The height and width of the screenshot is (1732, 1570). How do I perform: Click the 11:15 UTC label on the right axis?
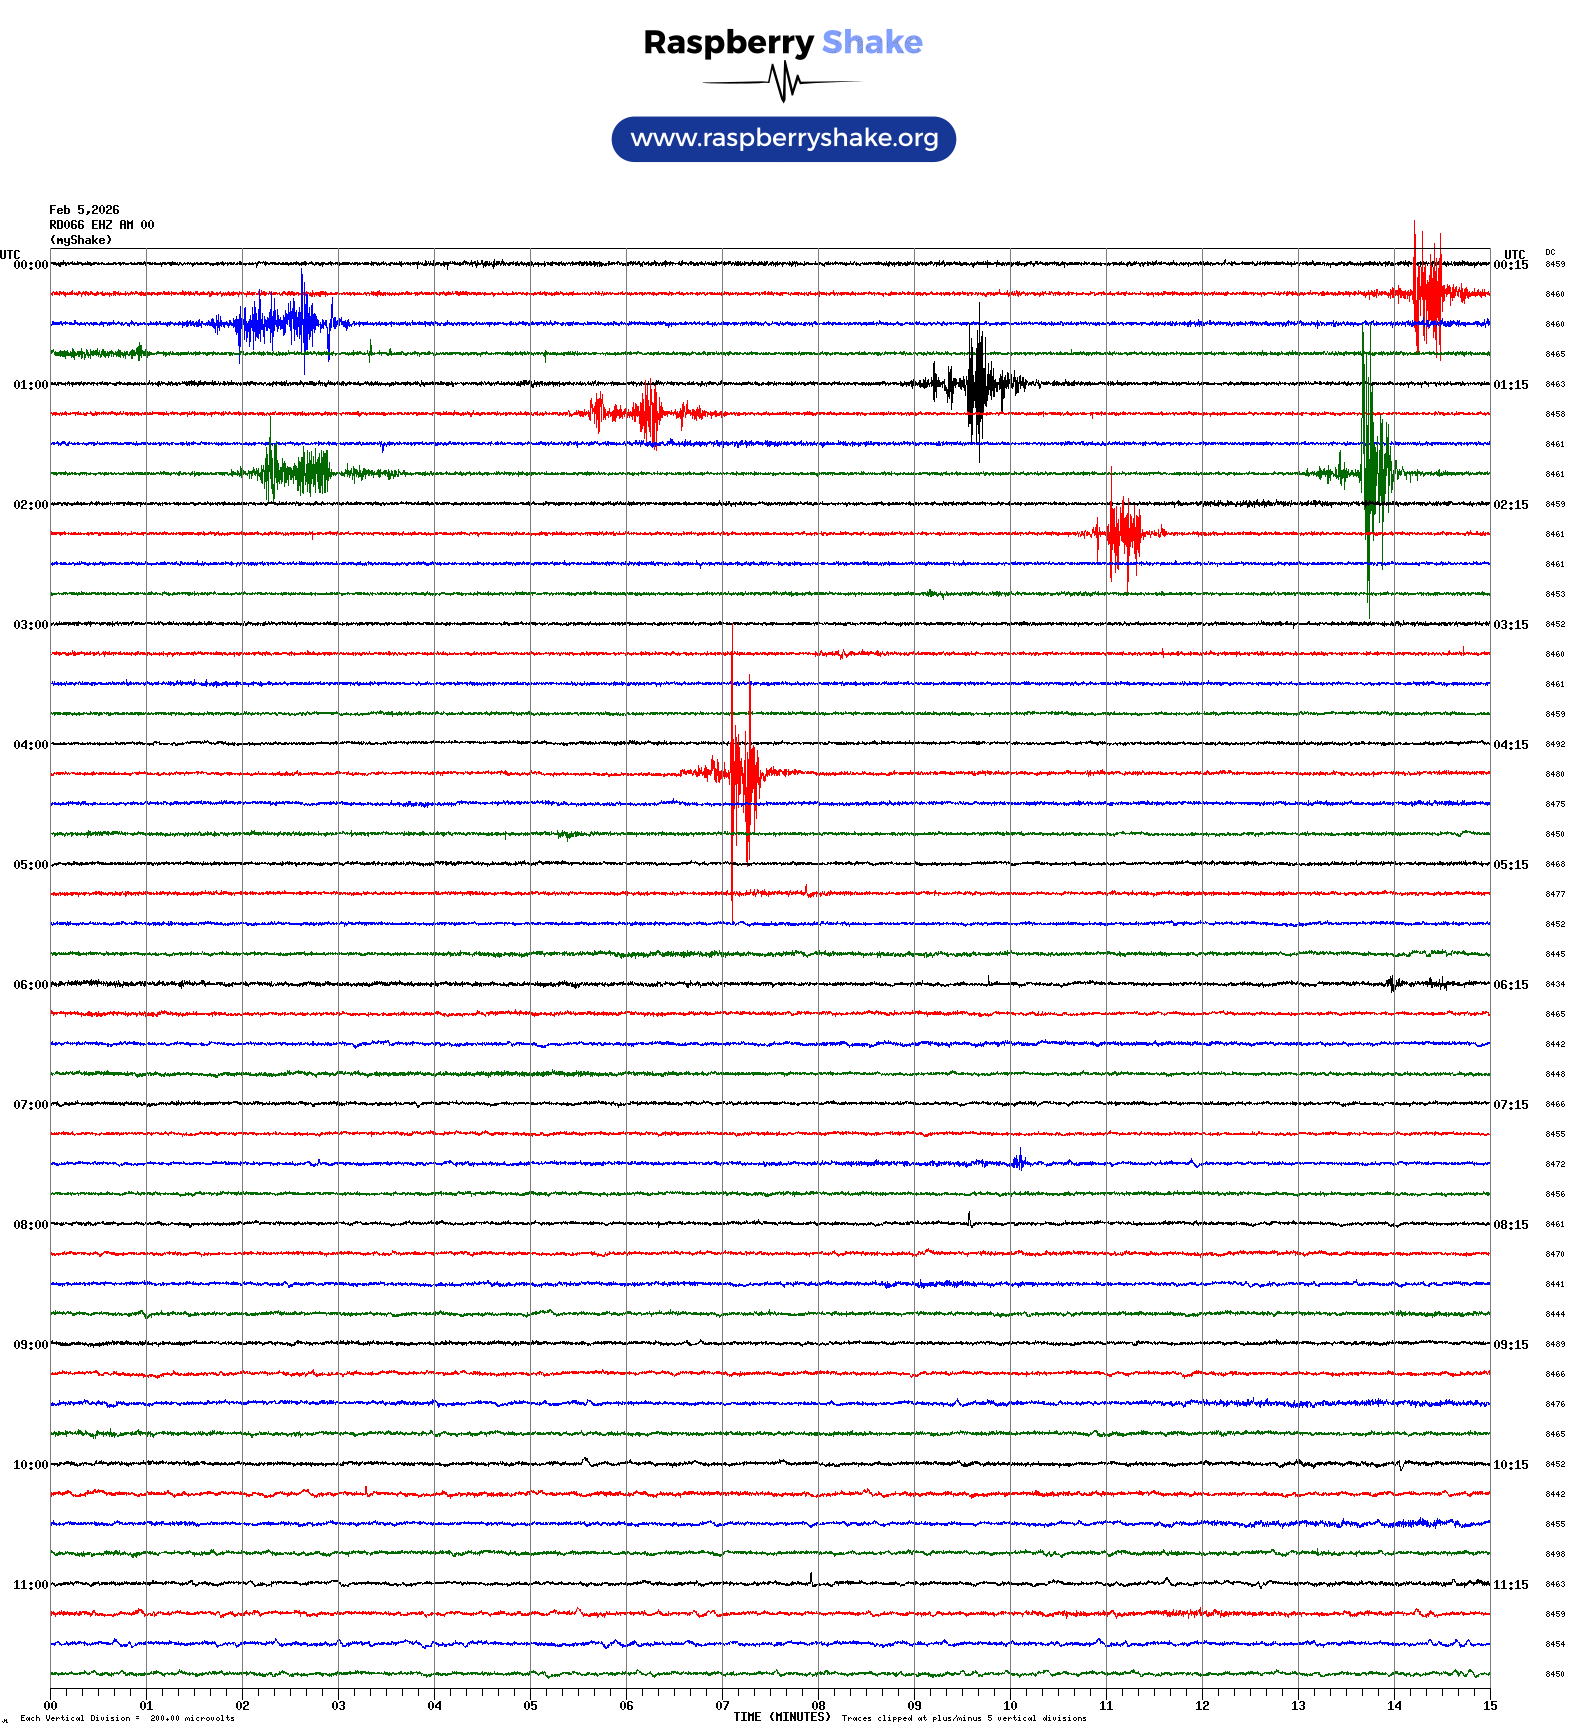(1510, 1585)
